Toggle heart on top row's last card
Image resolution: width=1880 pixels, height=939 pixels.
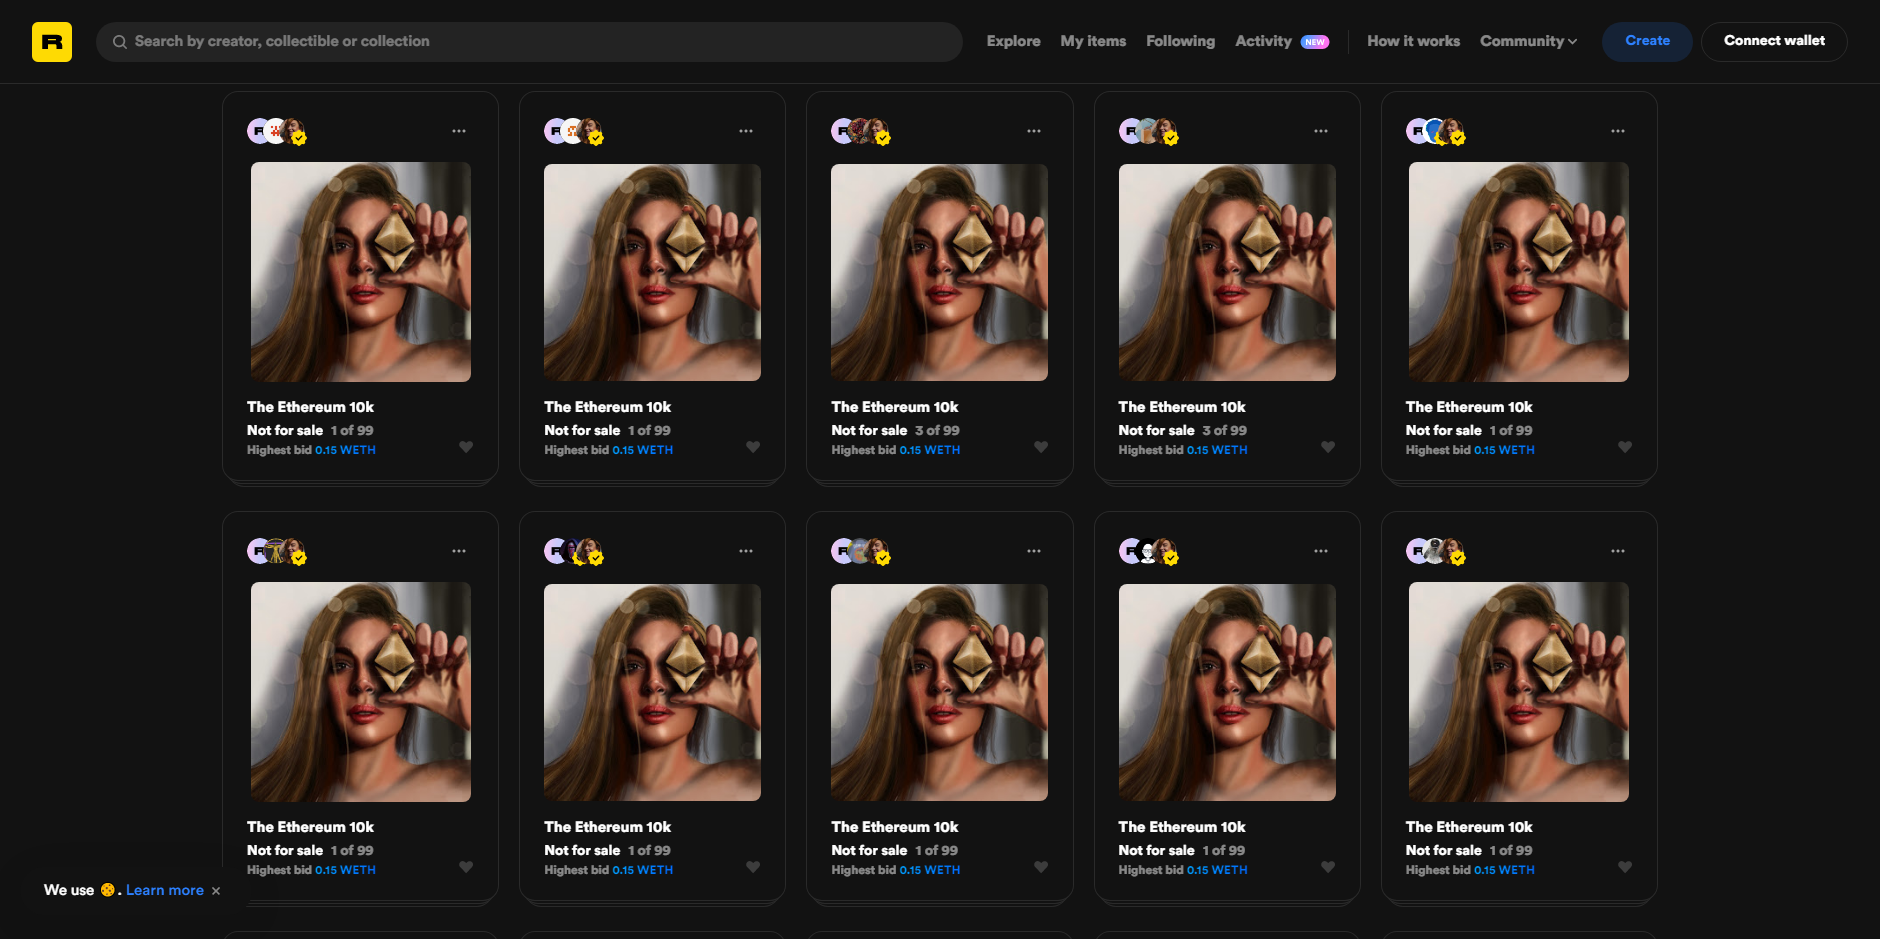(1625, 447)
